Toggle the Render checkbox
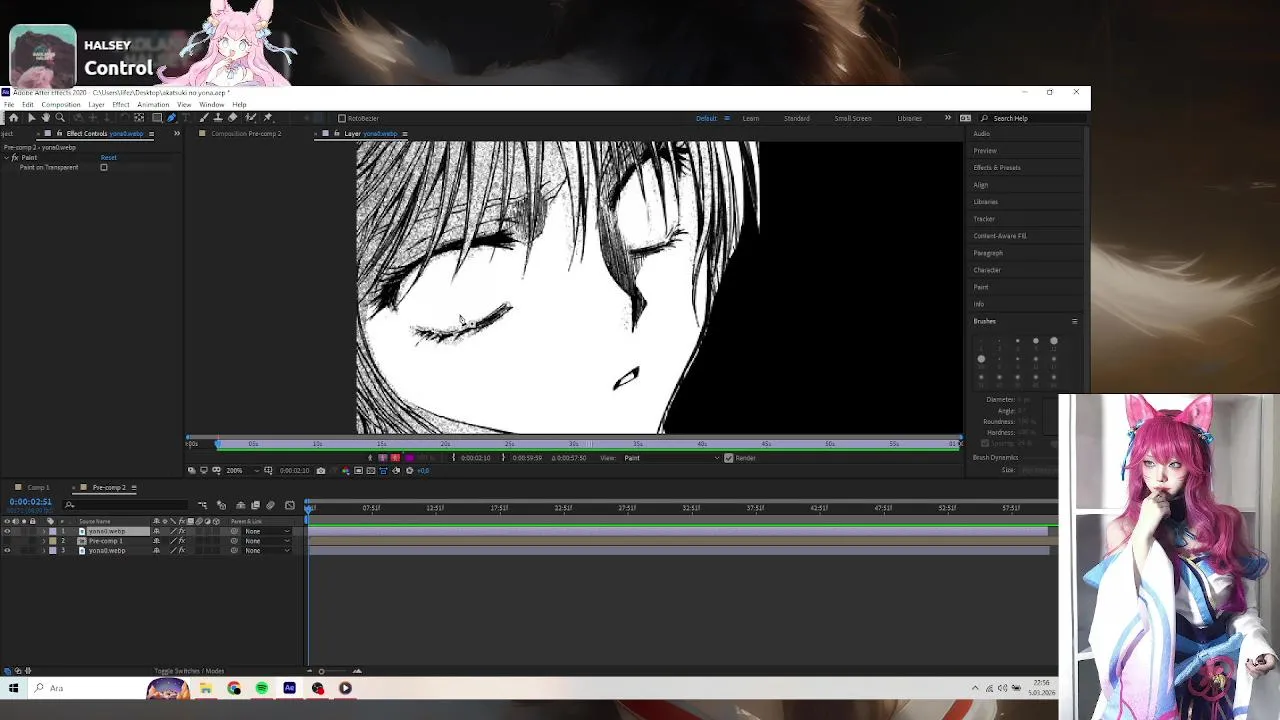The width and height of the screenshot is (1280, 720). [x=728, y=458]
